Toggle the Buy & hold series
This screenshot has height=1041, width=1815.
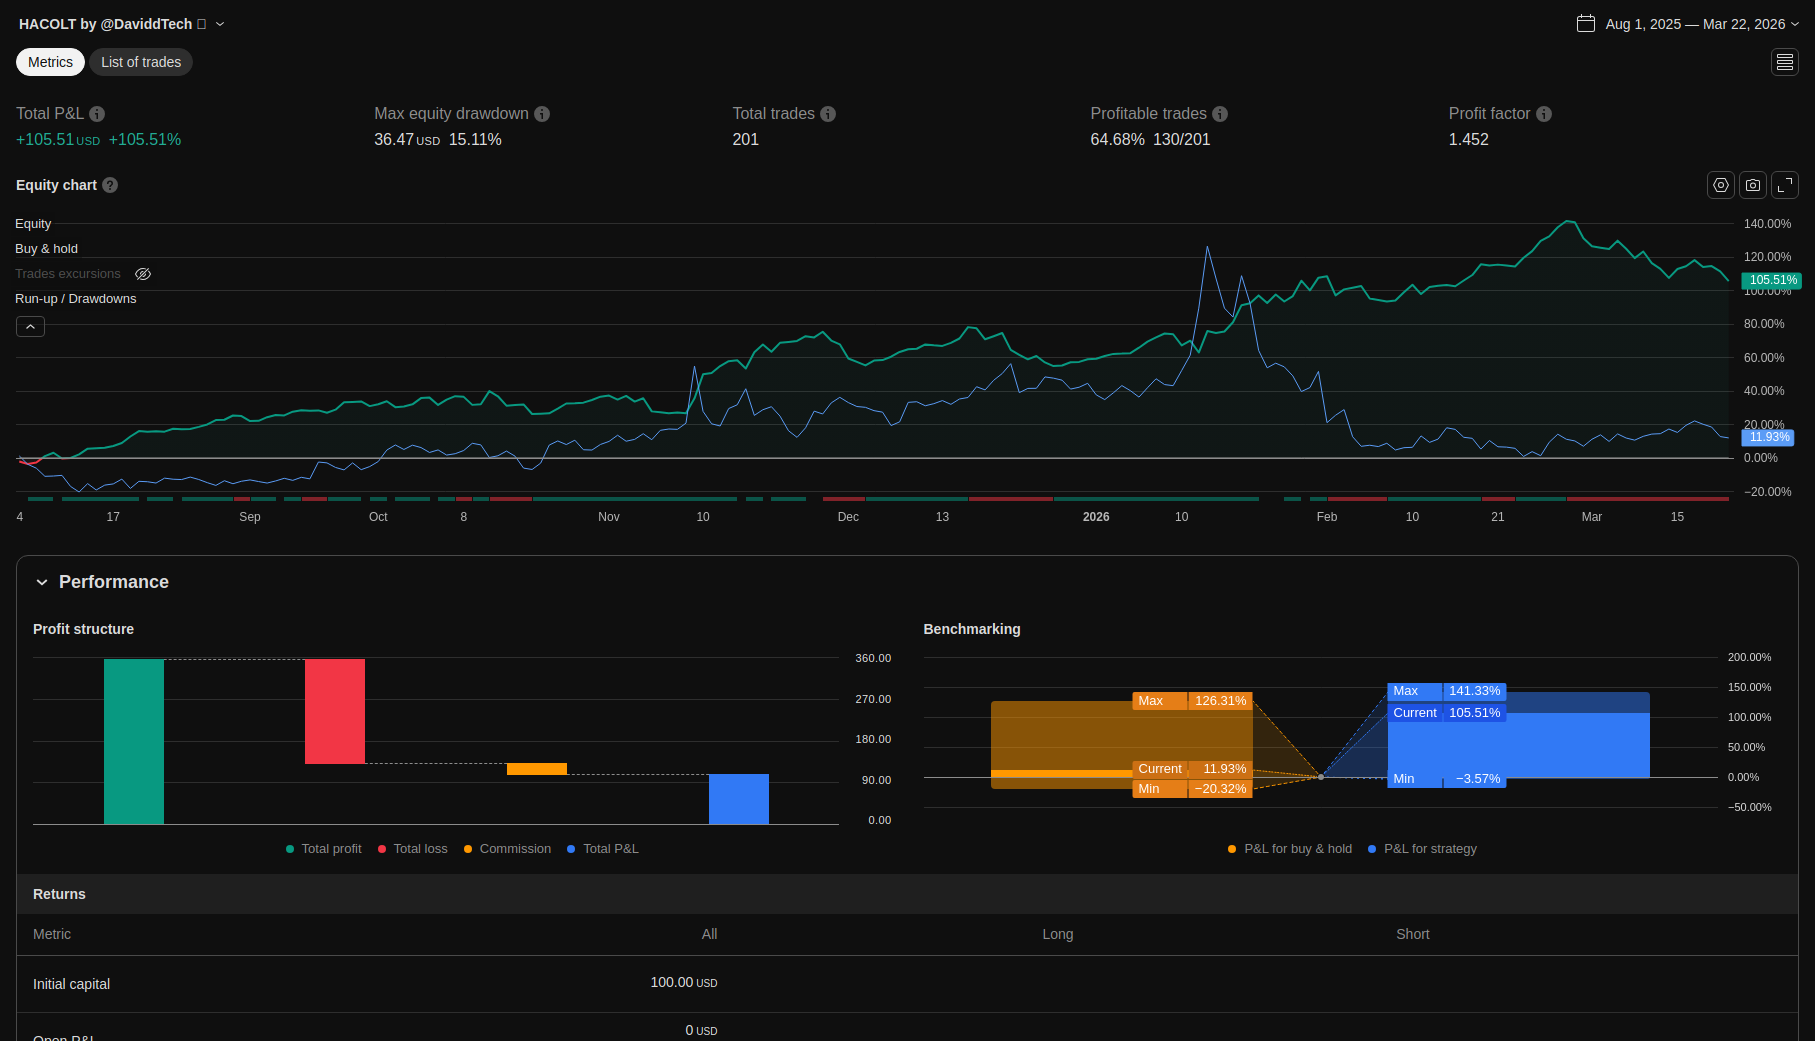46,249
